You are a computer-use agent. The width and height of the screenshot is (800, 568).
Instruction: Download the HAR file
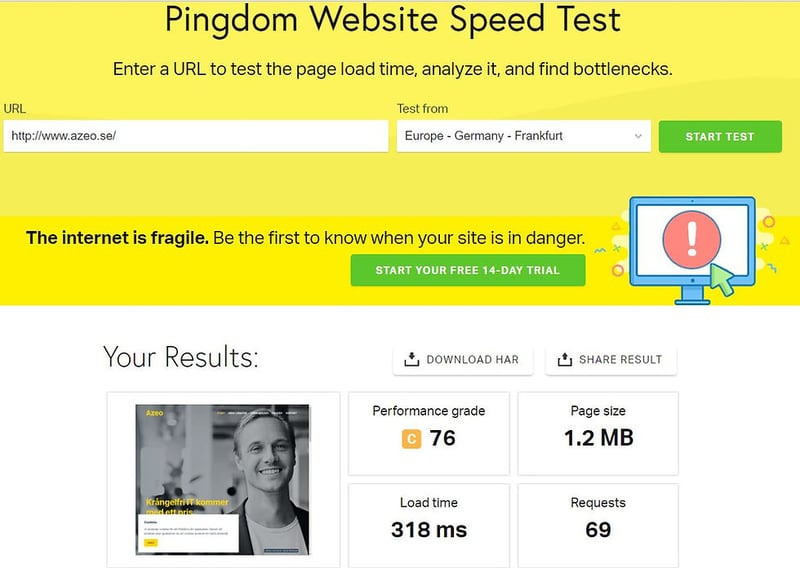click(463, 360)
